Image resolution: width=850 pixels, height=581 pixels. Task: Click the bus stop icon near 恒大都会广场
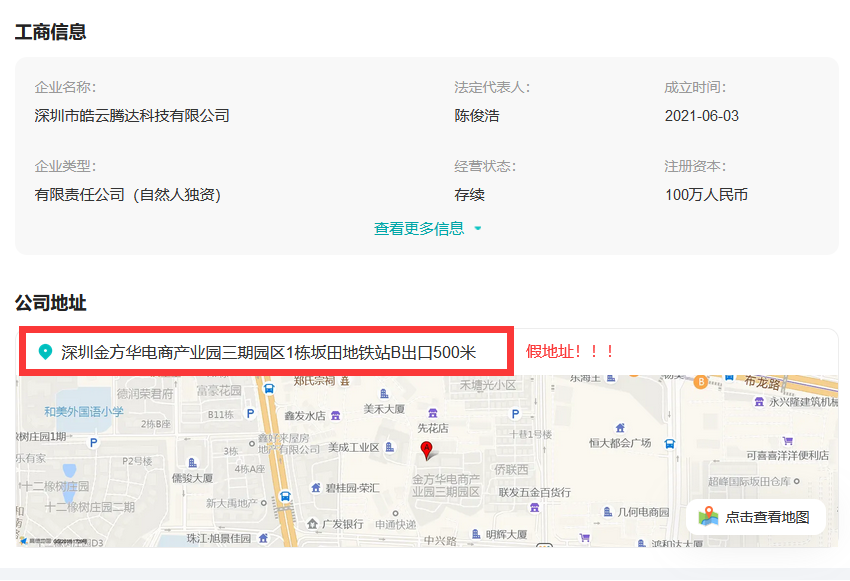669,443
